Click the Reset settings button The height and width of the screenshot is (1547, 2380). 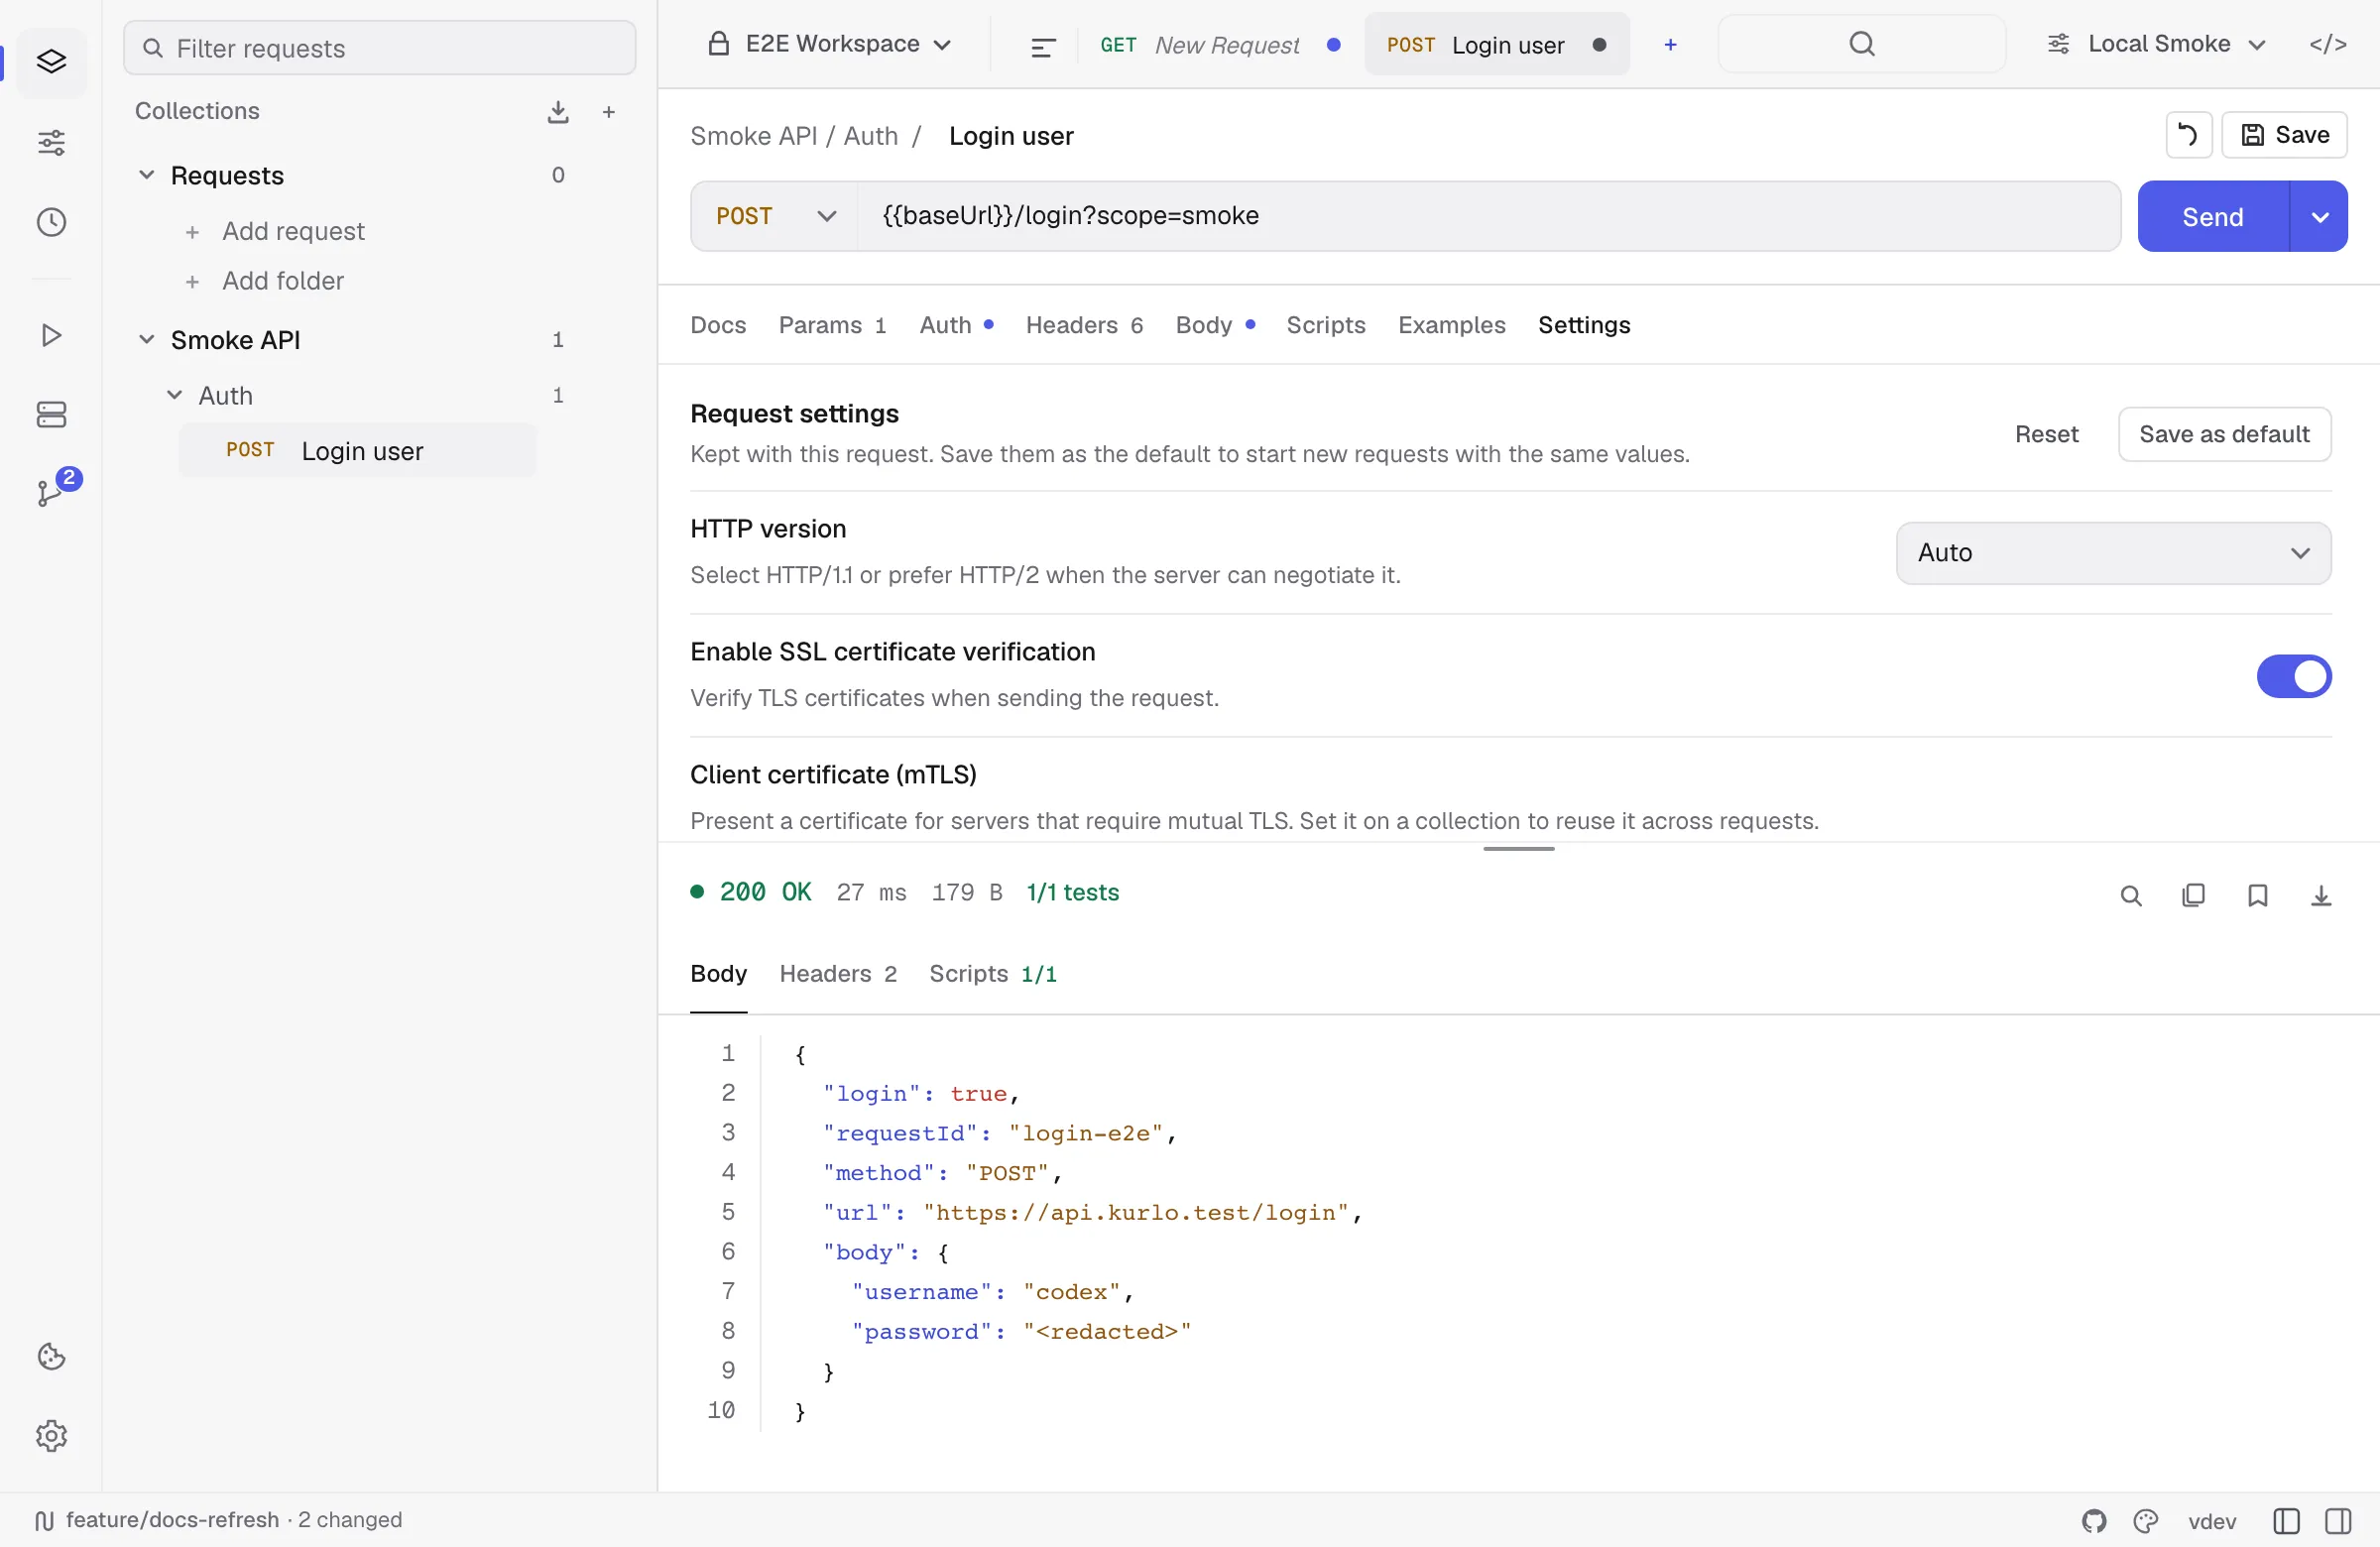coord(2046,434)
